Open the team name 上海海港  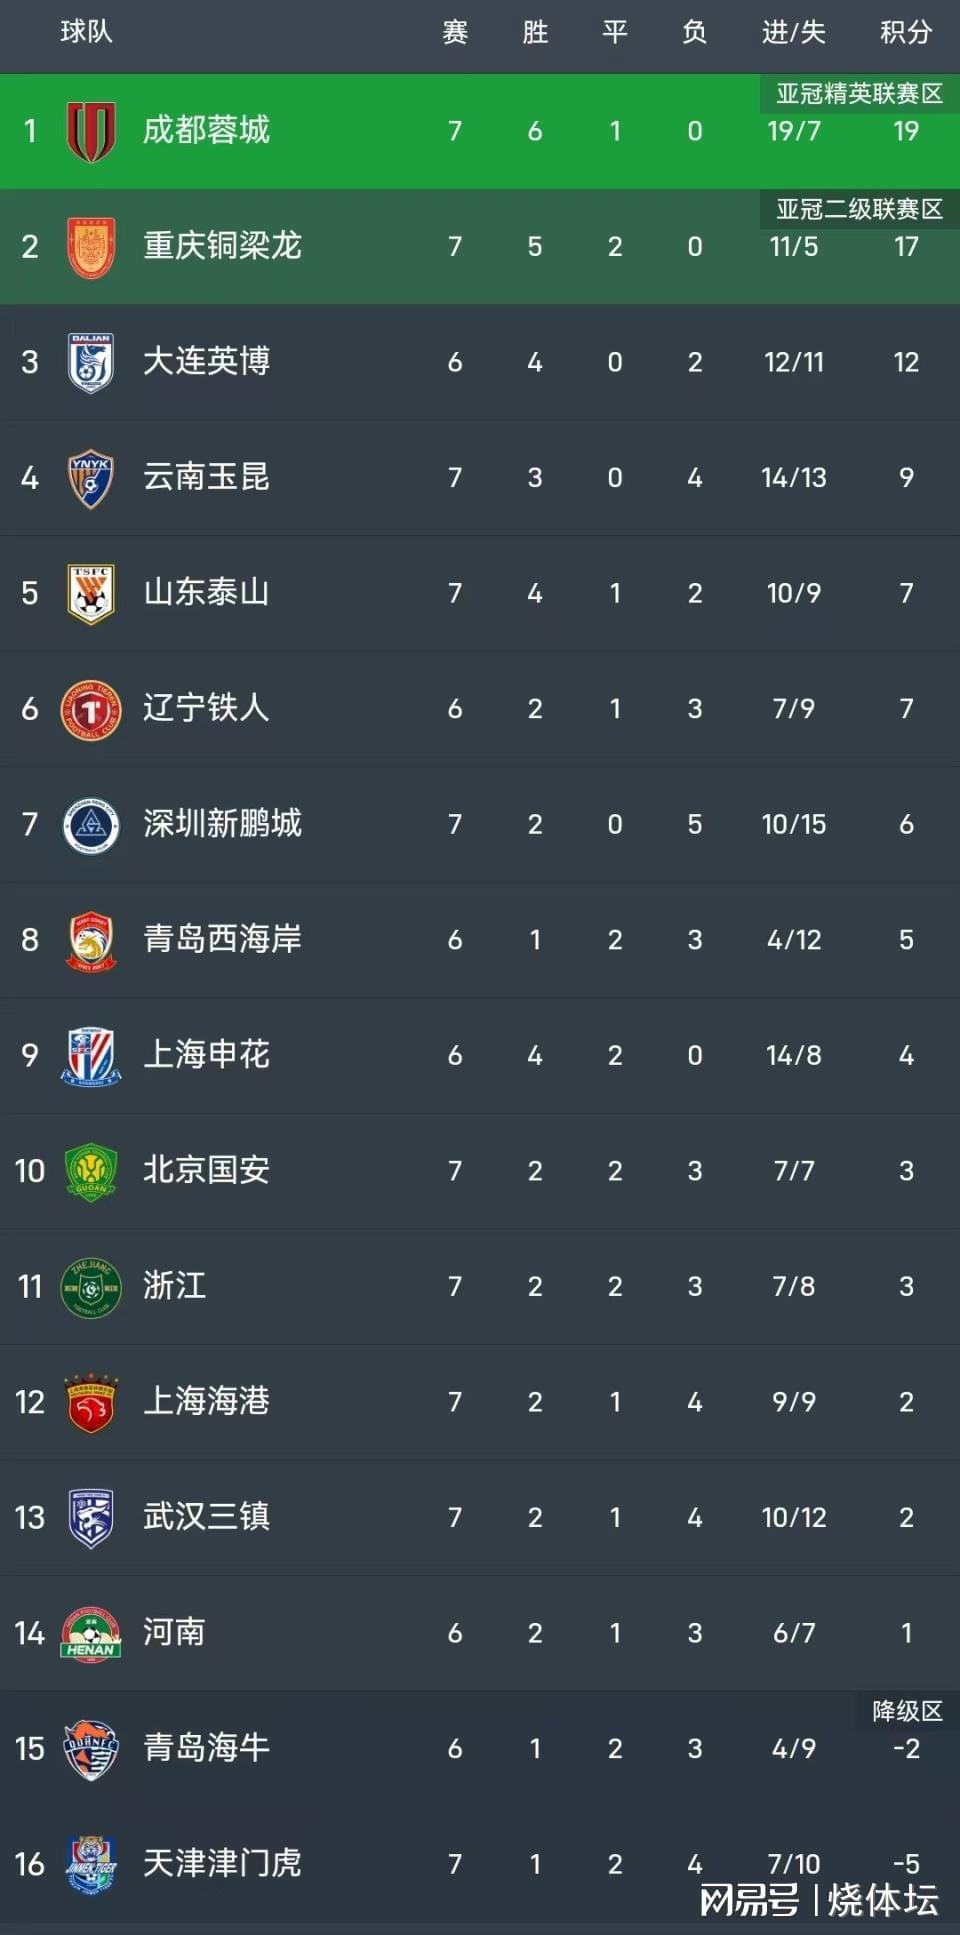pyautogui.click(x=206, y=1401)
